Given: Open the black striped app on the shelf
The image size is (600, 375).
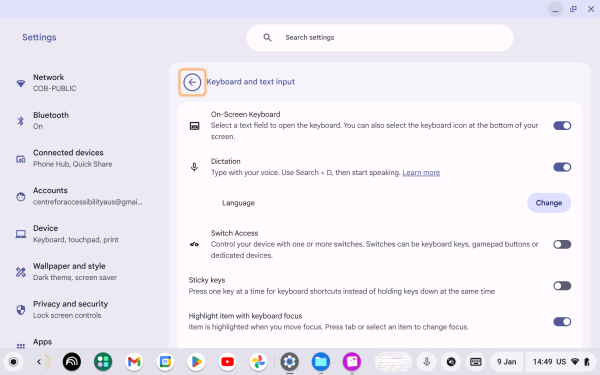Looking at the screenshot, I should pos(72,362).
